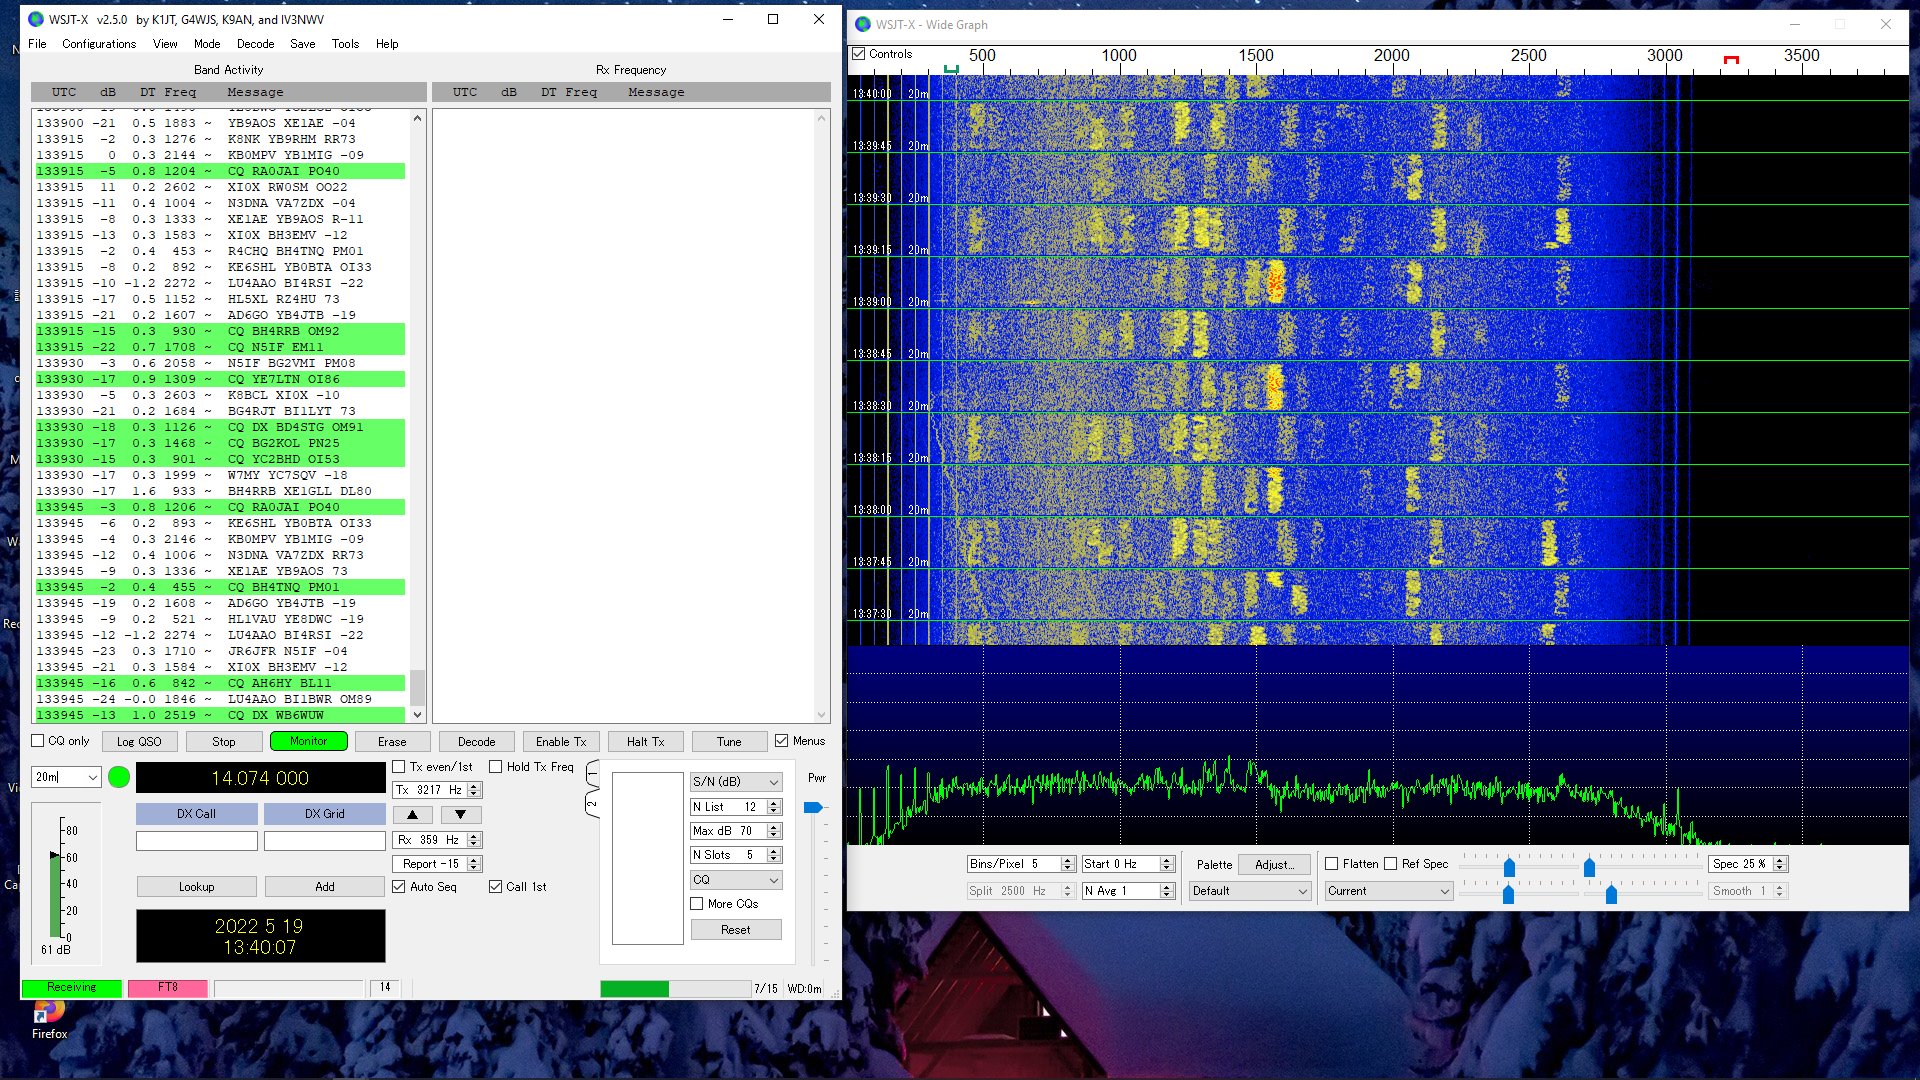This screenshot has width=1920, height=1080.
Task: Open the Decode menu
Action: click(x=255, y=44)
